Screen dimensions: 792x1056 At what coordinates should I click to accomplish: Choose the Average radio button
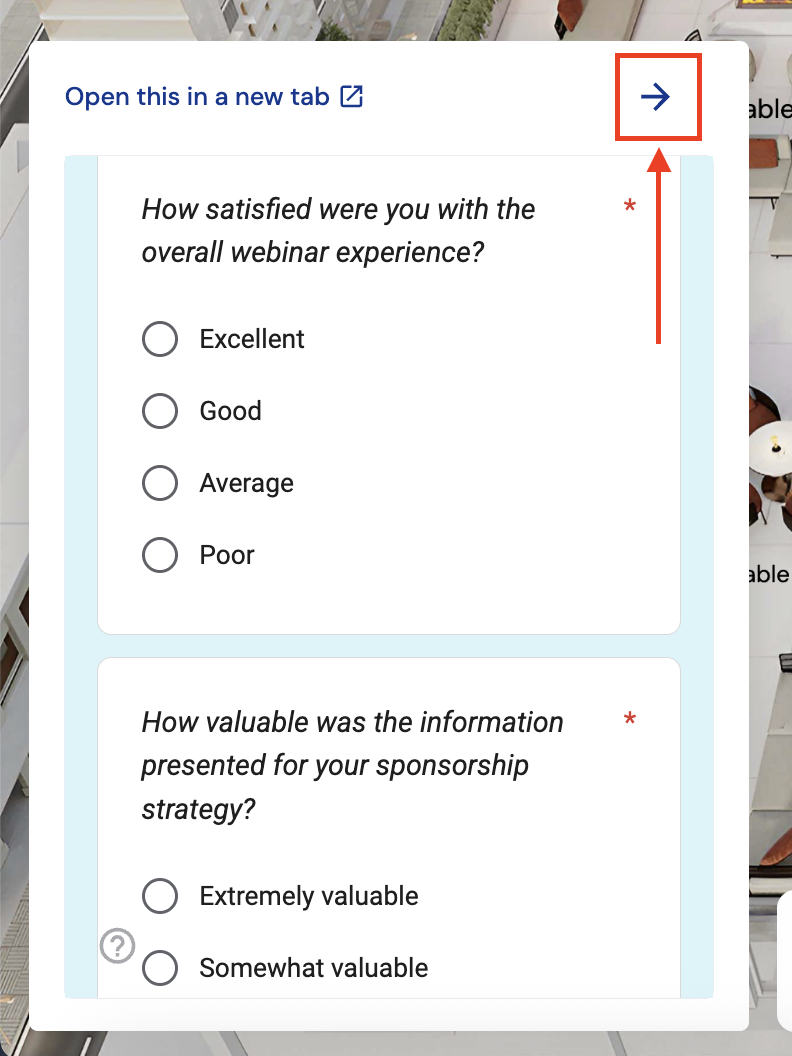[160, 483]
